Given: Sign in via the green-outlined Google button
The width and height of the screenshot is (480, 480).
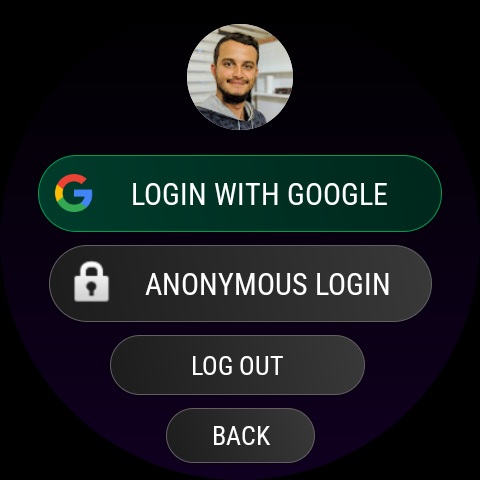Looking at the screenshot, I should tap(240, 193).
